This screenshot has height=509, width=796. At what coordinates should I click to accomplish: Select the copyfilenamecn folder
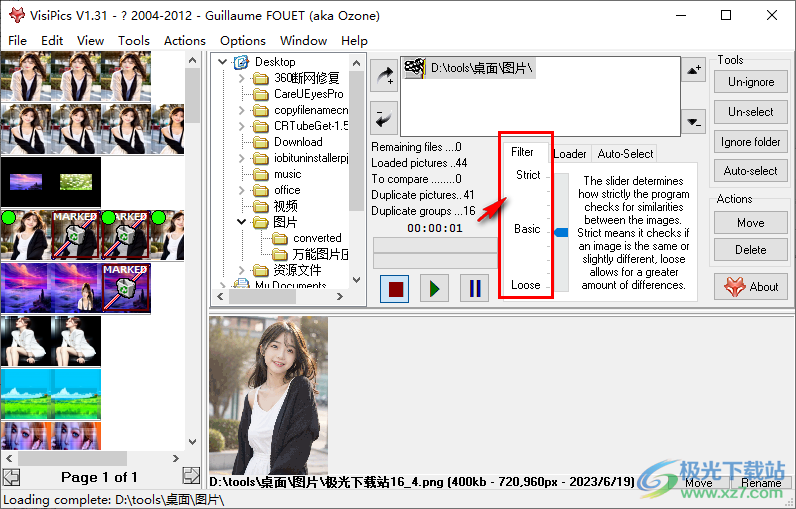[x=311, y=110]
